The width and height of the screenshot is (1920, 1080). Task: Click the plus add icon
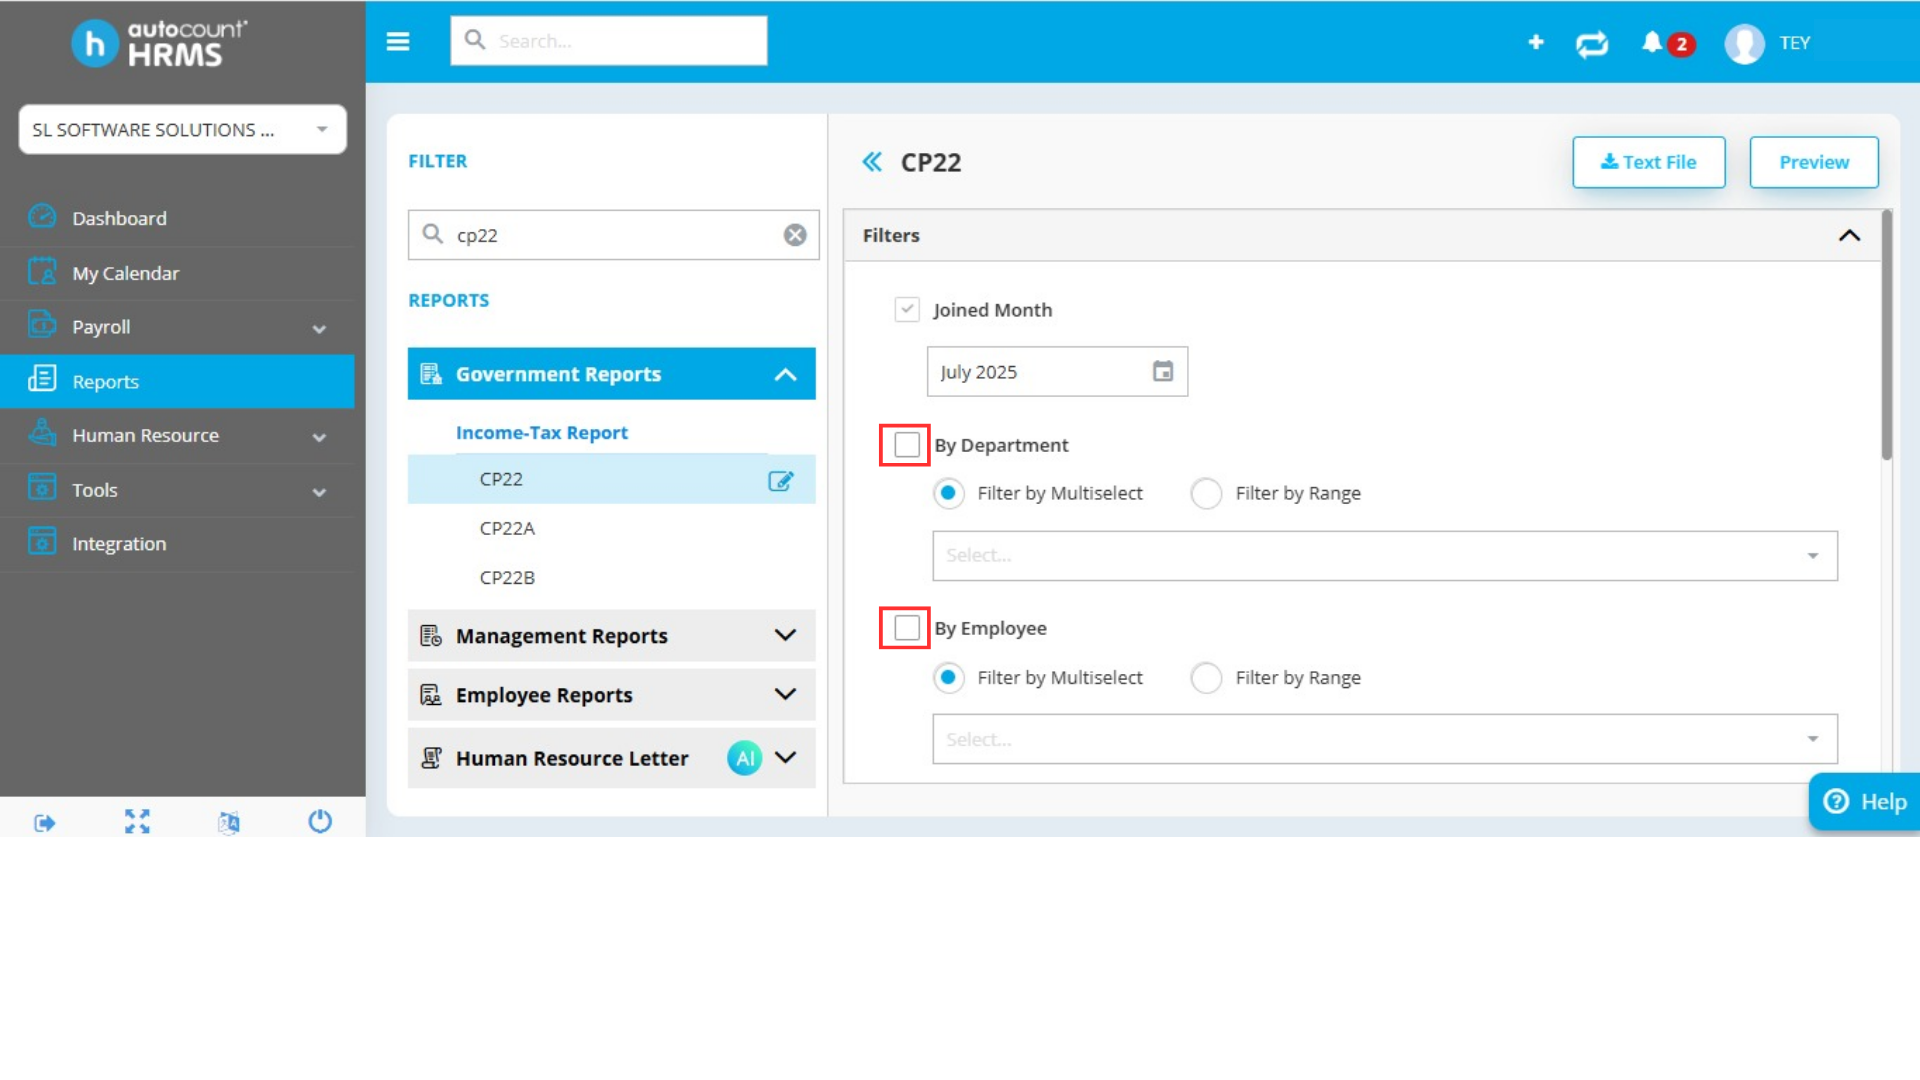tap(1536, 42)
